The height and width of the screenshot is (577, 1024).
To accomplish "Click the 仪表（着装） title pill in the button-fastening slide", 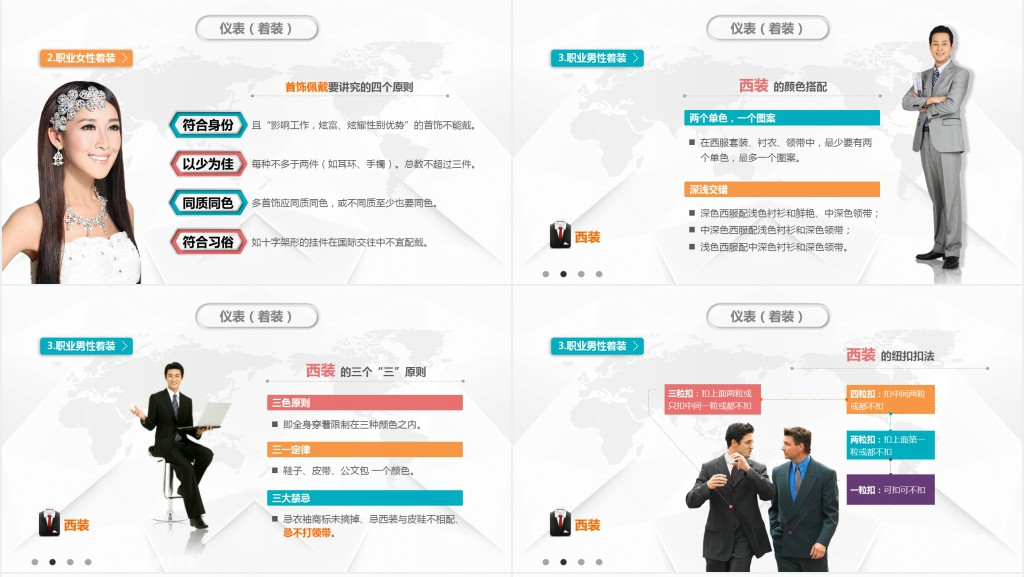I will tap(768, 316).
